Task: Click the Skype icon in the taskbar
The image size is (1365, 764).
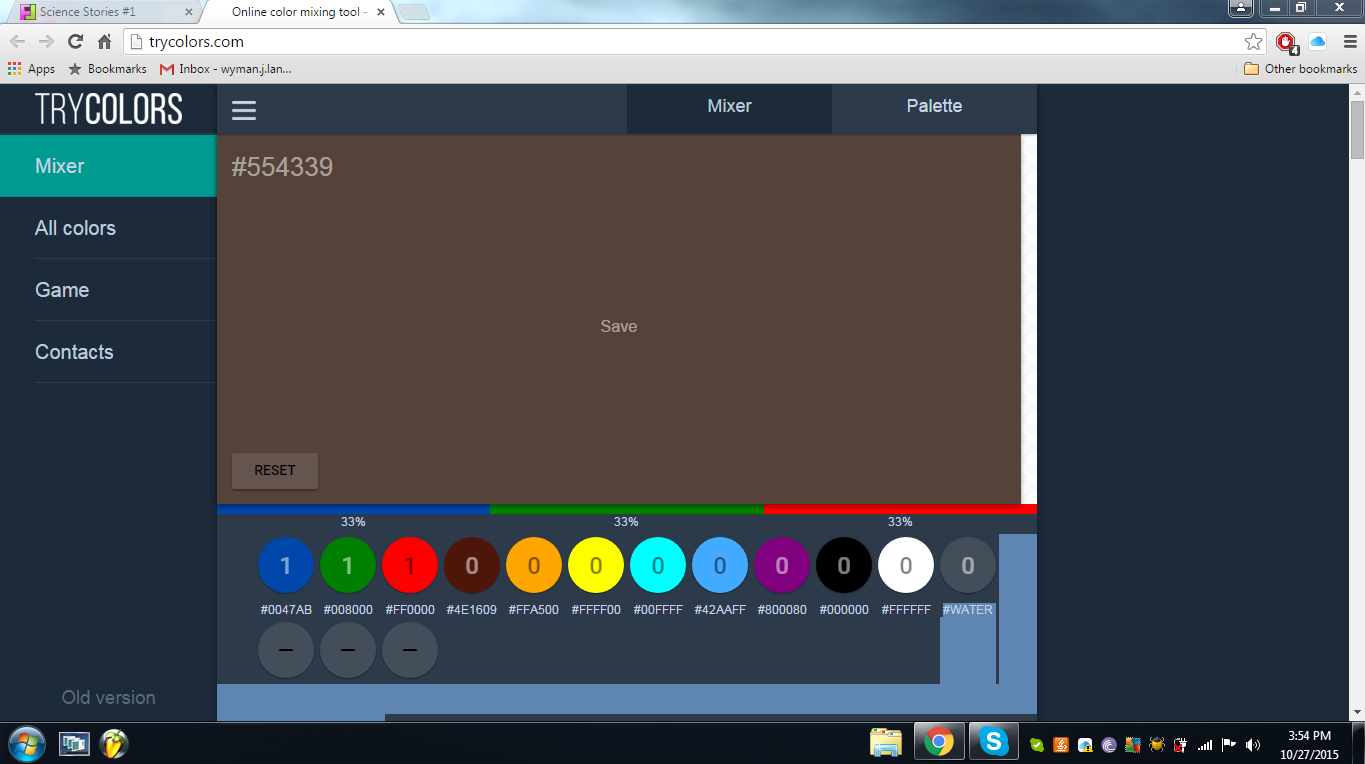Action: 993,741
